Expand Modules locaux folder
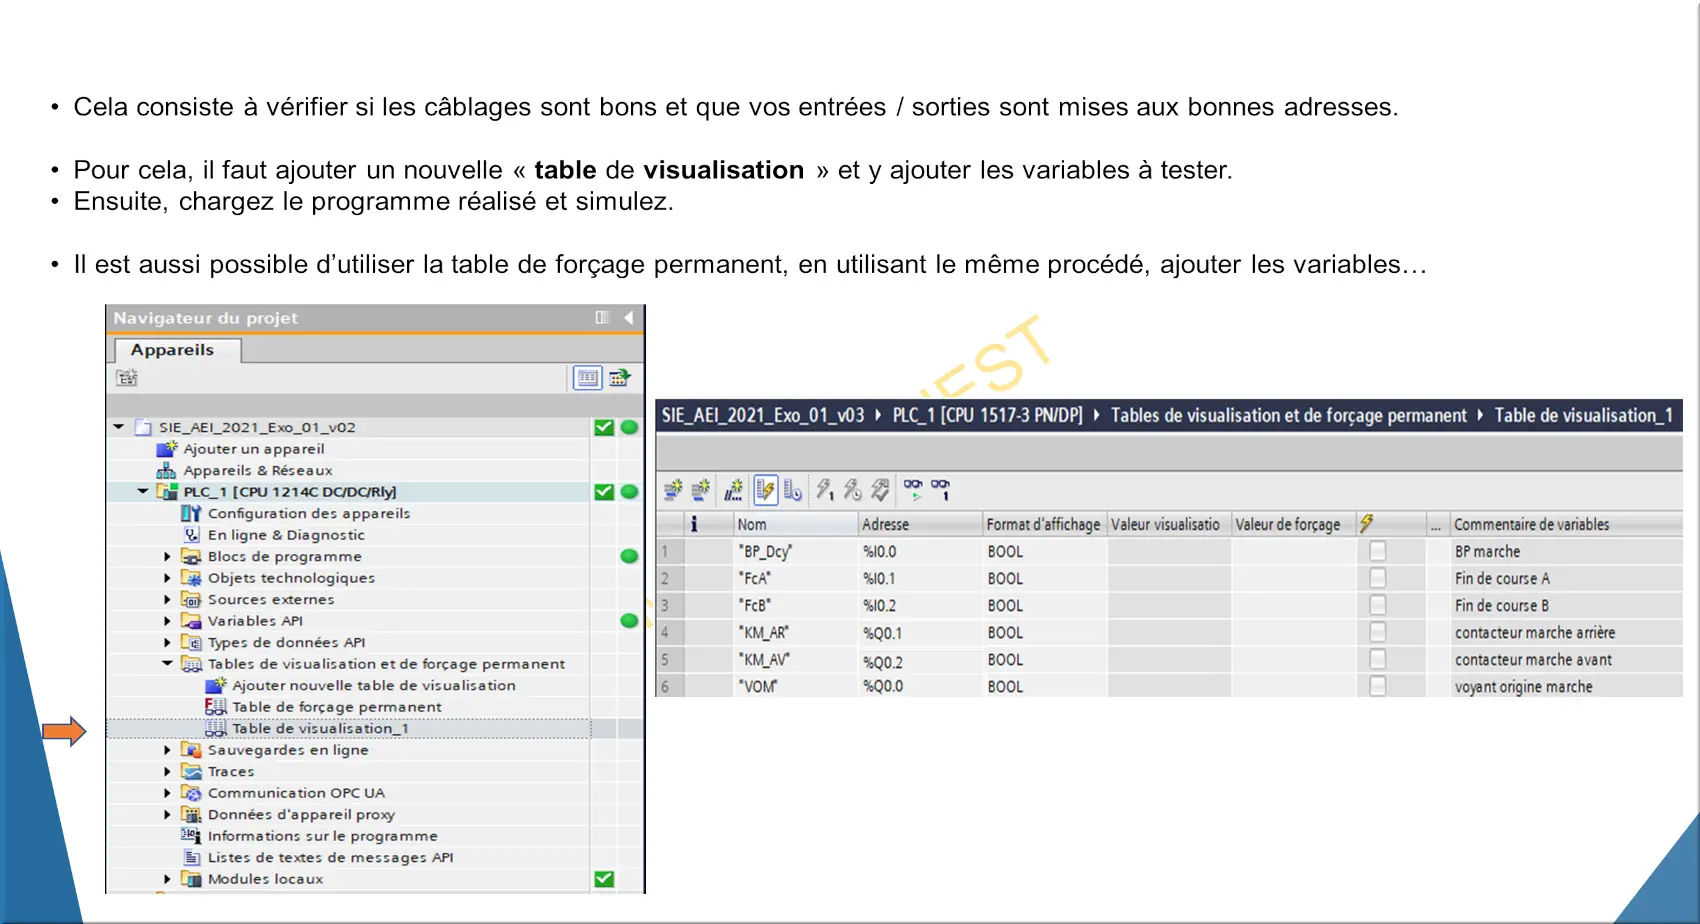1700x924 pixels. pyautogui.click(x=167, y=878)
